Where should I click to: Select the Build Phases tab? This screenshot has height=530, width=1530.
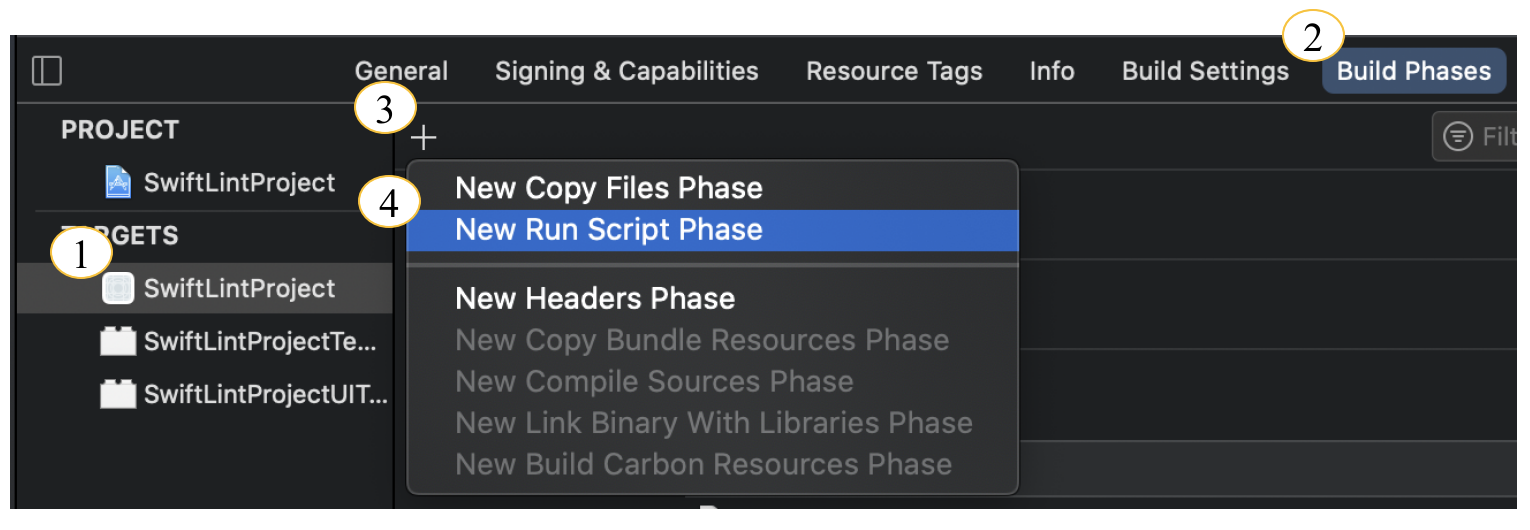pyautogui.click(x=1413, y=71)
